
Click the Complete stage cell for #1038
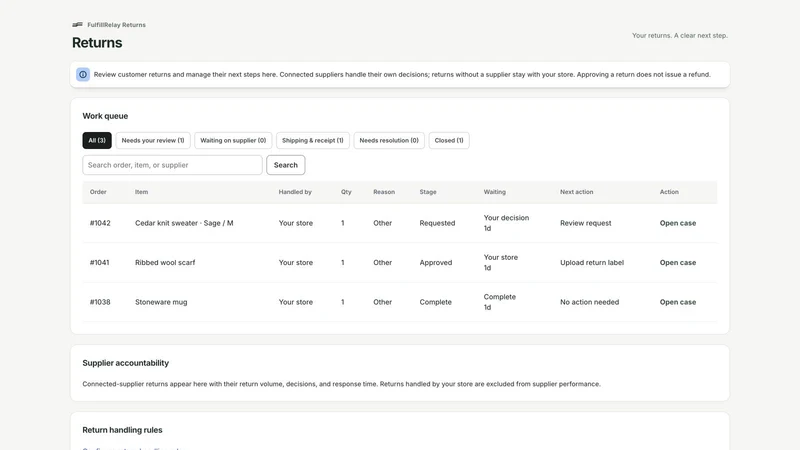[x=436, y=302]
